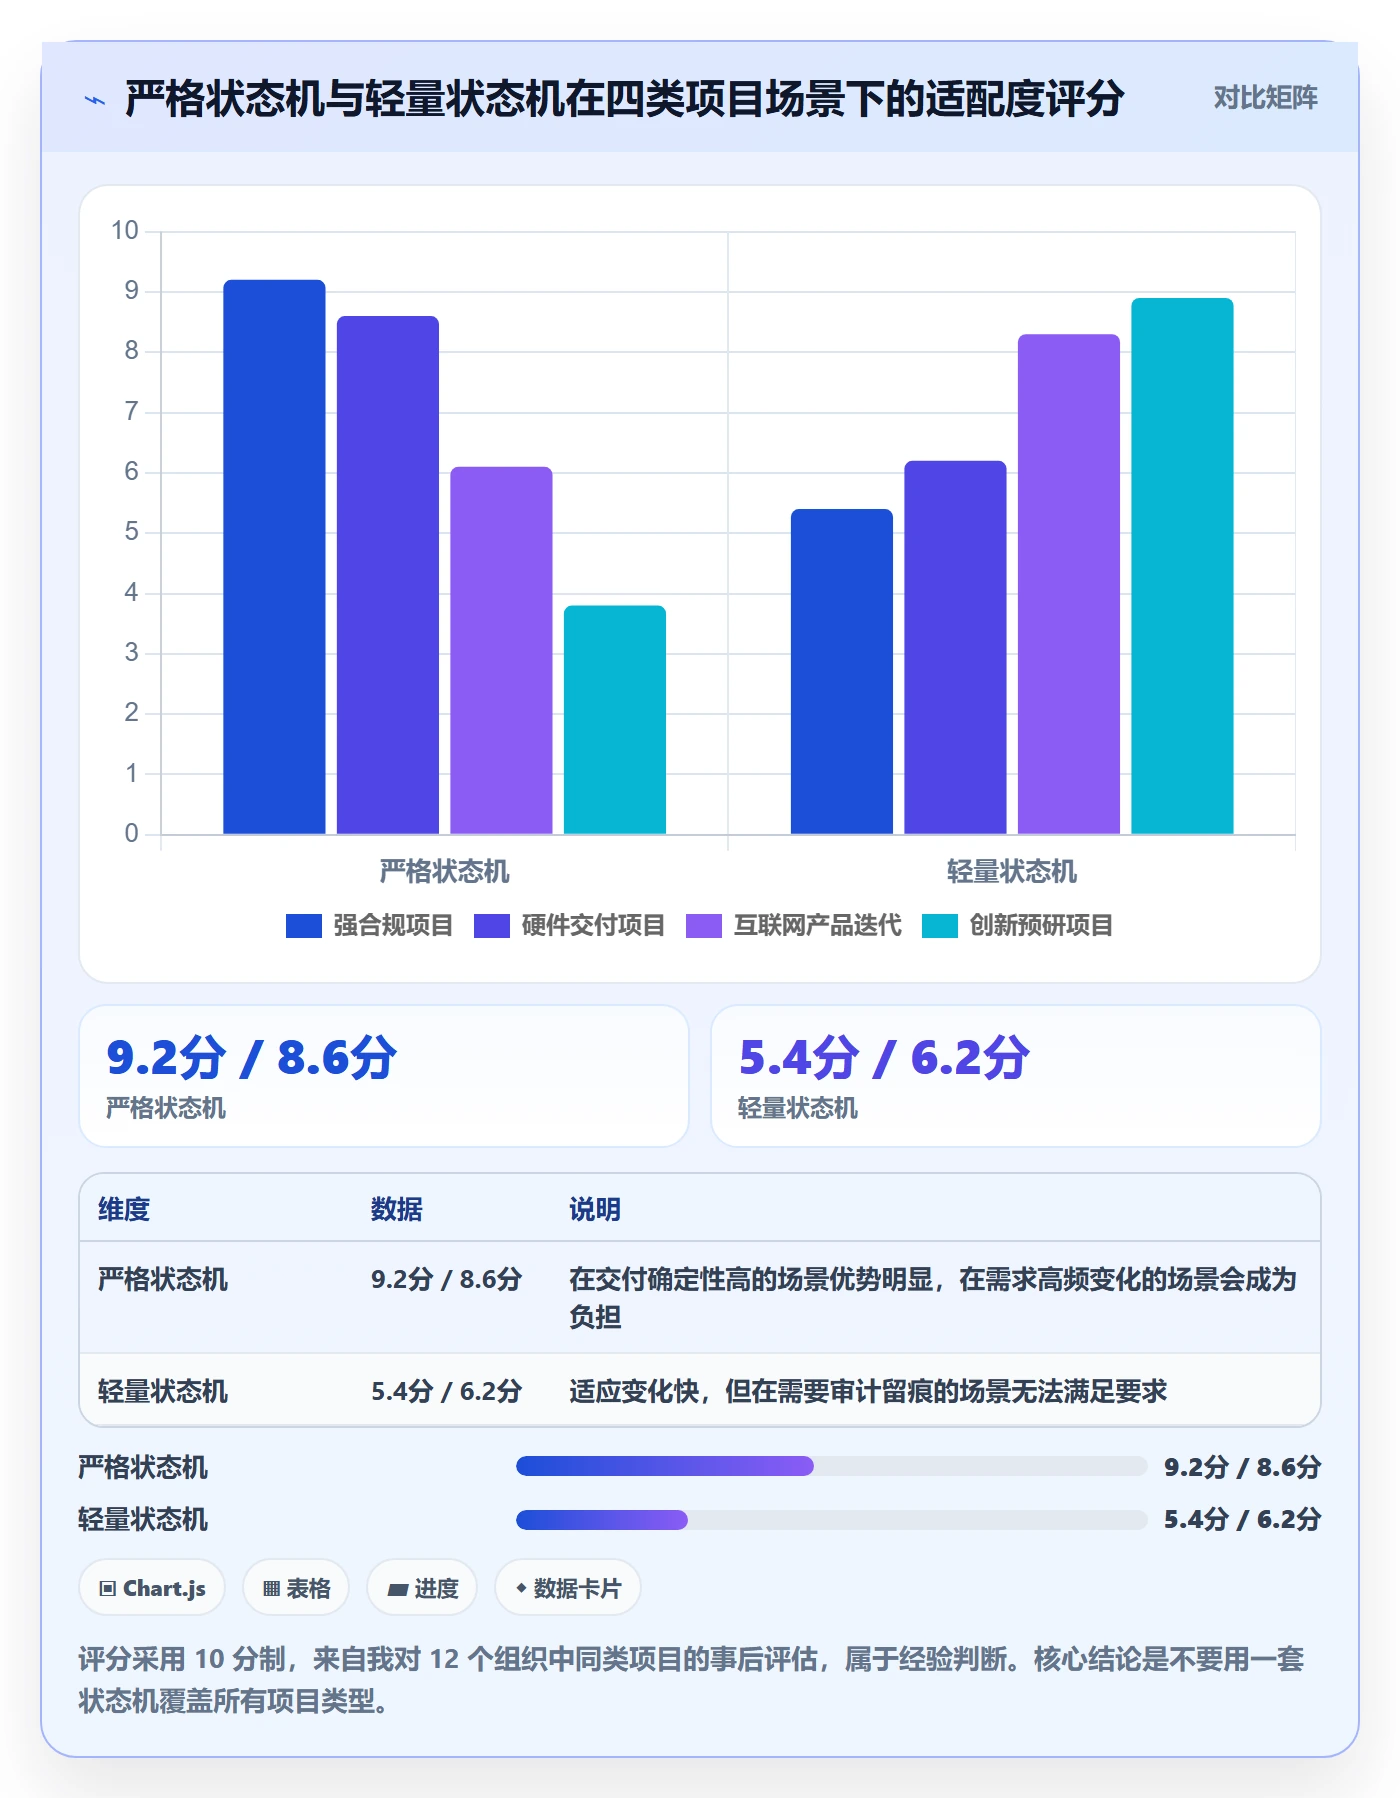This screenshot has width=1400, height=1798.
Task: Toggle the 强合规项目 legend swatch
Action: click(x=303, y=926)
